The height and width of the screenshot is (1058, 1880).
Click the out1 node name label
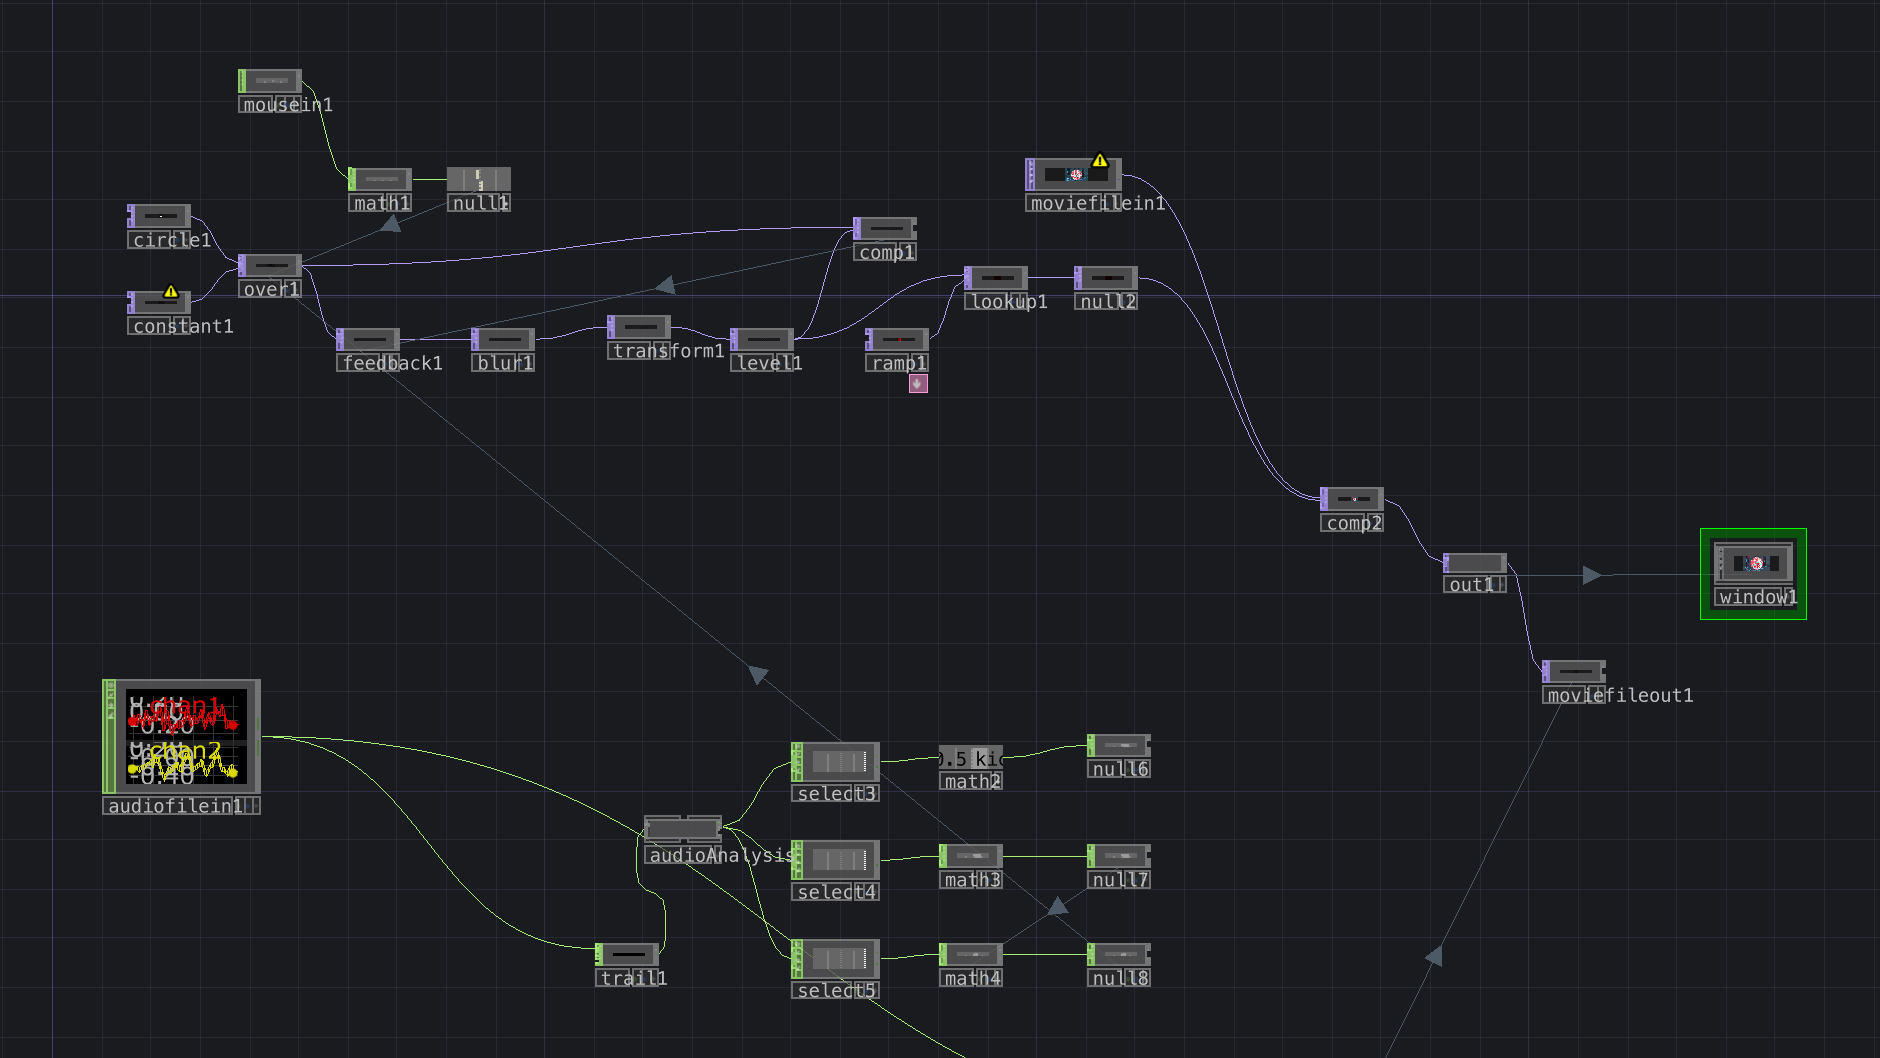(x=1471, y=585)
